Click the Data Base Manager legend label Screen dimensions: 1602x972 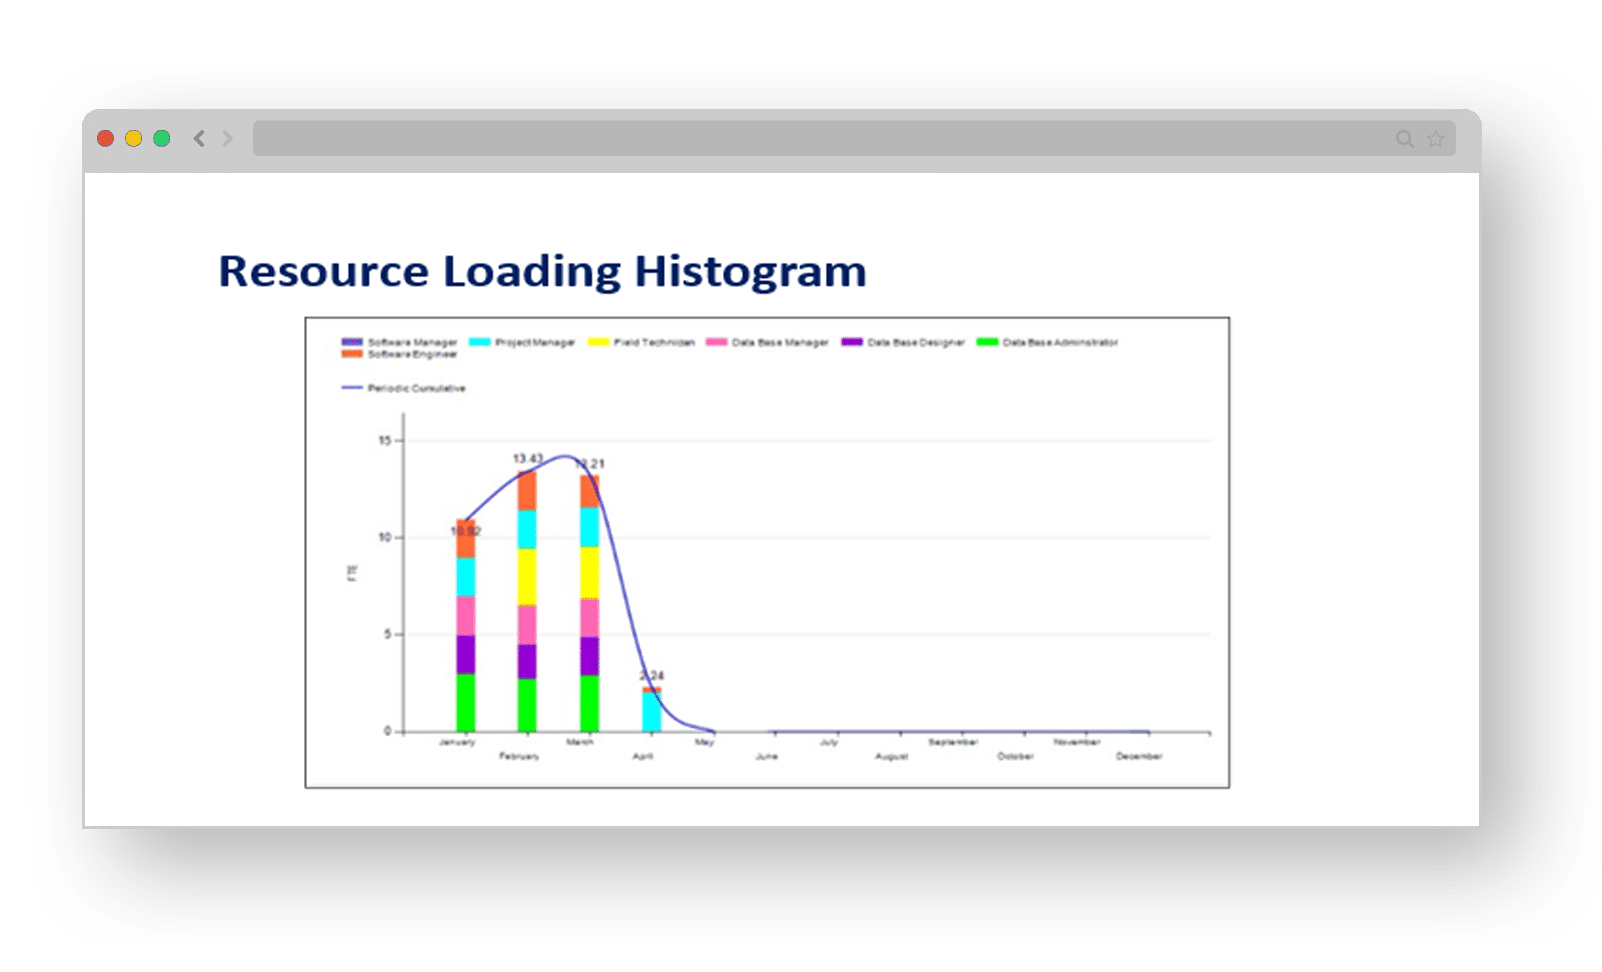click(780, 342)
